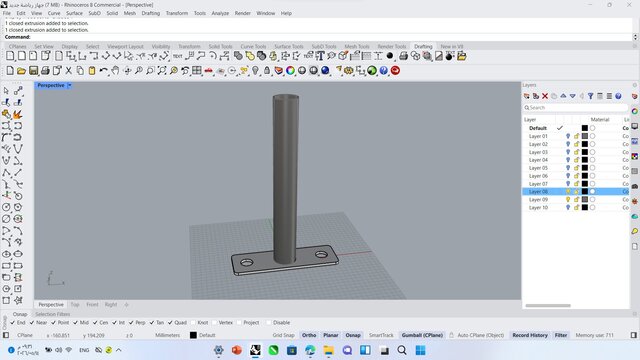This screenshot has width=640, height=360.
Task: Save the file using the floppy disk icon
Action: (x=33, y=71)
